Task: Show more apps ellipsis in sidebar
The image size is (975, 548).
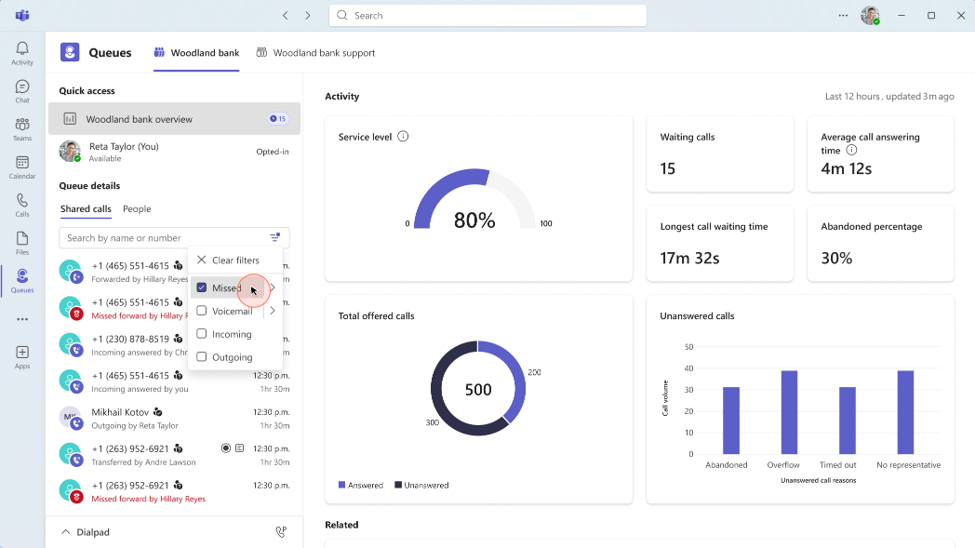Action: coord(22,319)
